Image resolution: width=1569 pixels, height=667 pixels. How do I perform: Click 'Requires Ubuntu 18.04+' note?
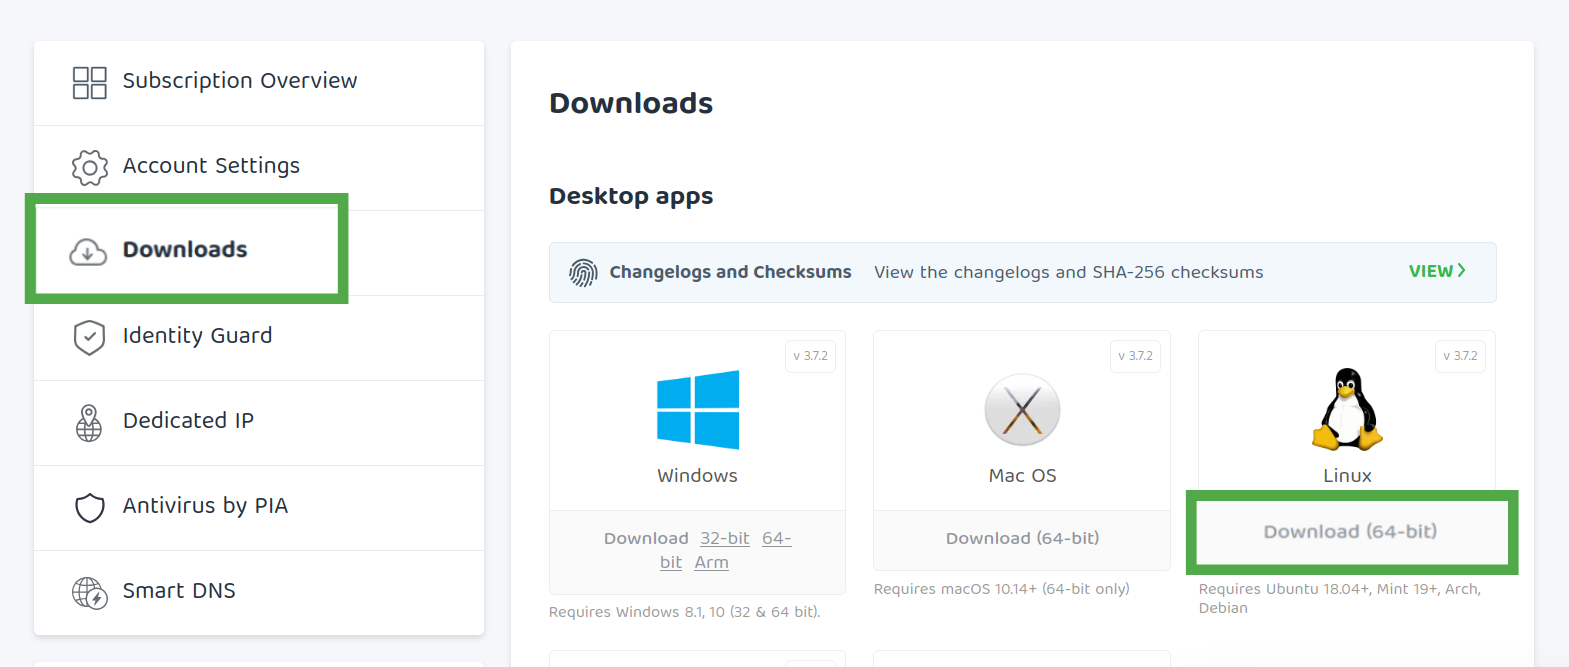(x=1340, y=598)
